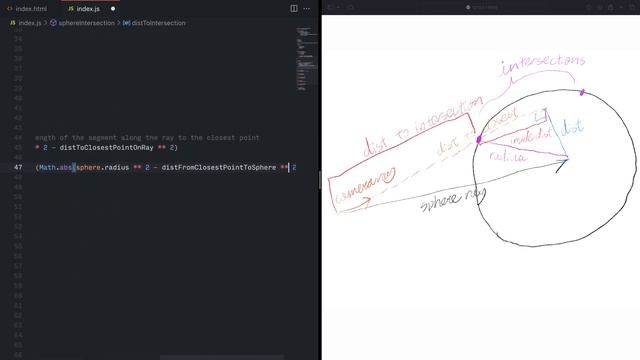Split the editor with the split icon

(x=294, y=8)
